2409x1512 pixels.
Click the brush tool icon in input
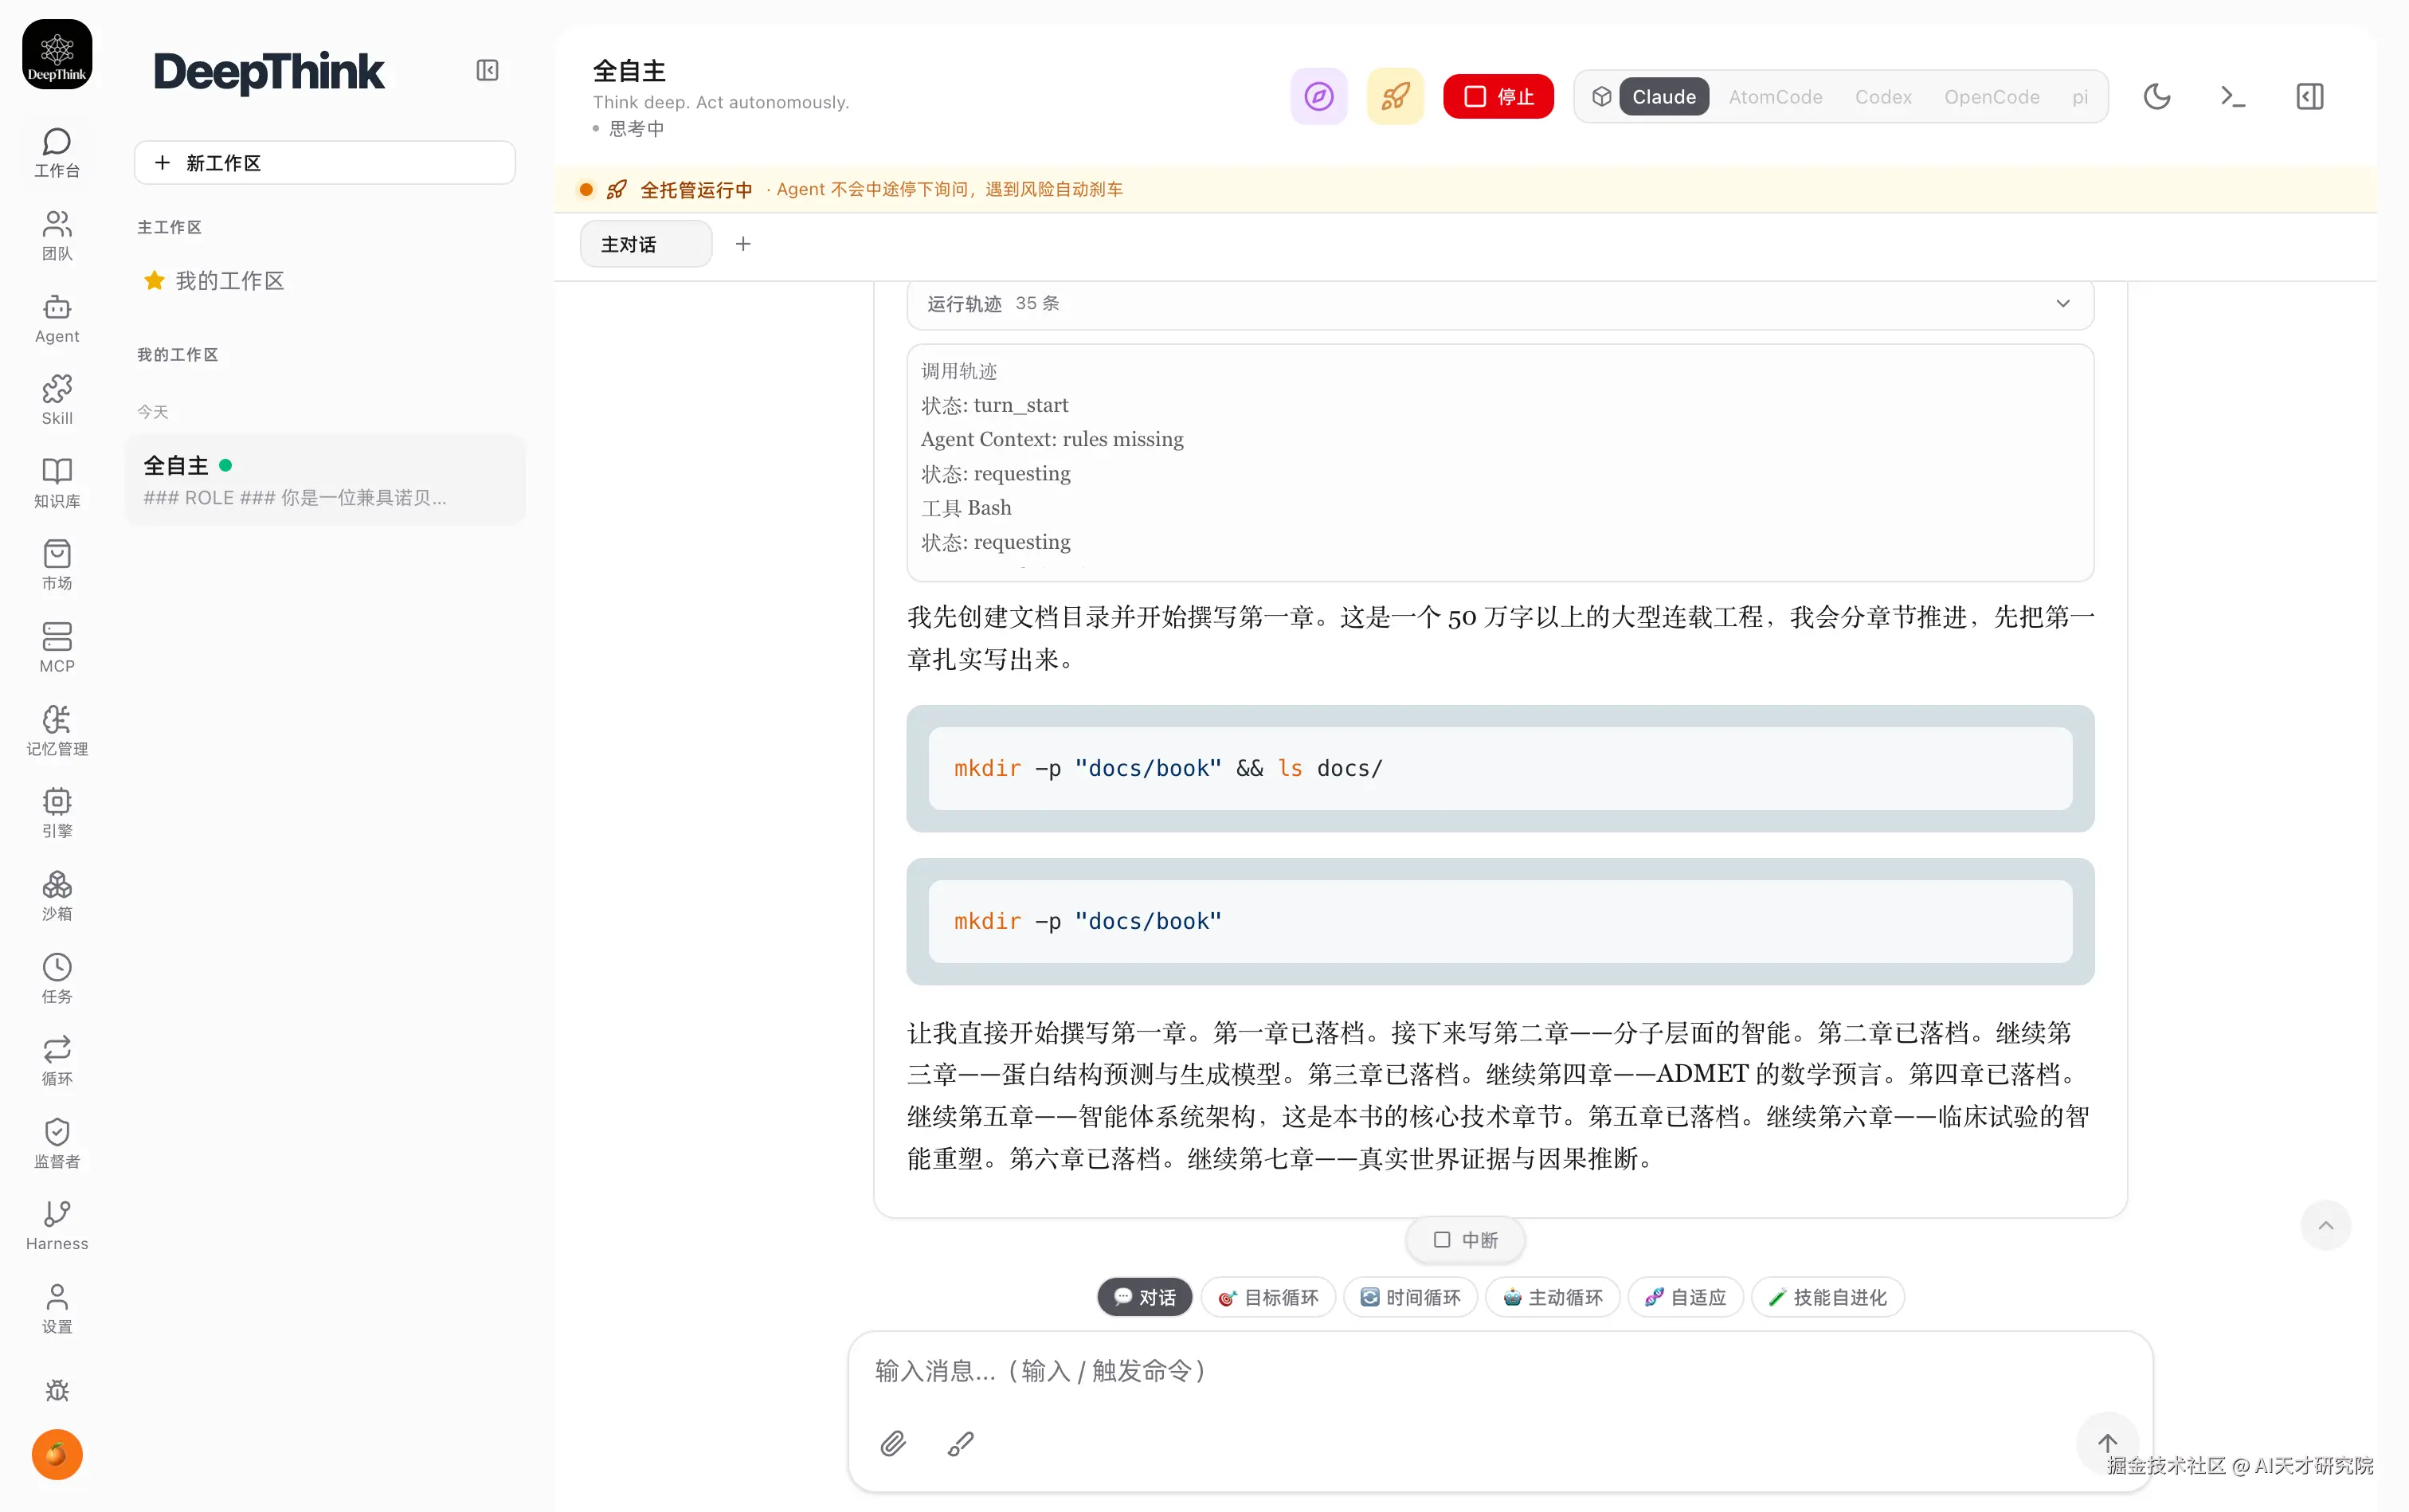pyautogui.click(x=960, y=1443)
